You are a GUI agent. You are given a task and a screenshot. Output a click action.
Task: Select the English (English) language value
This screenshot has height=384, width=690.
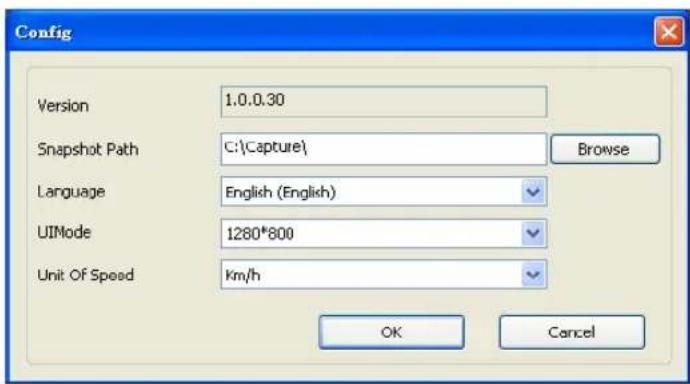[x=280, y=192]
